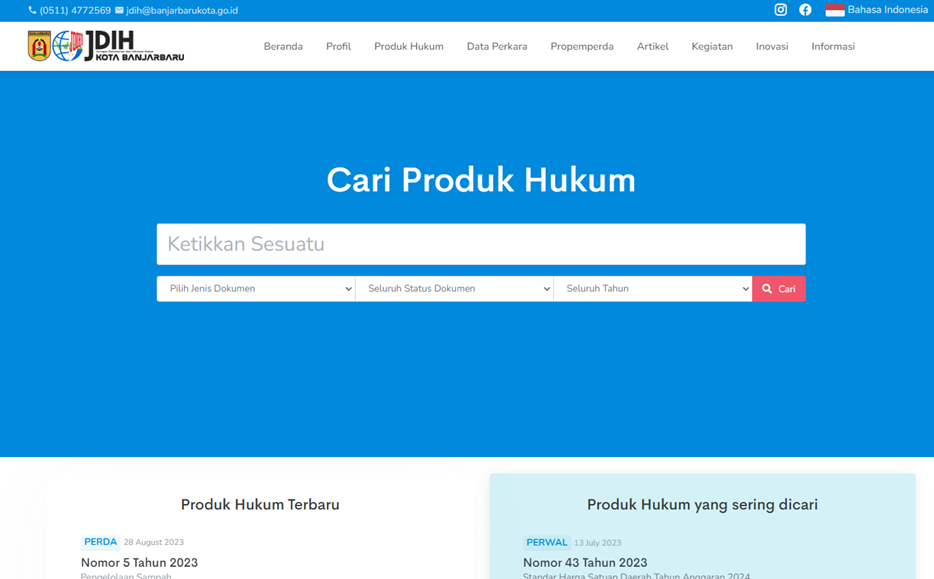Expand the Pilih Jenis Dokumen dropdown
This screenshot has height=579, width=934.
pyautogui.click(x=256, y=289)
